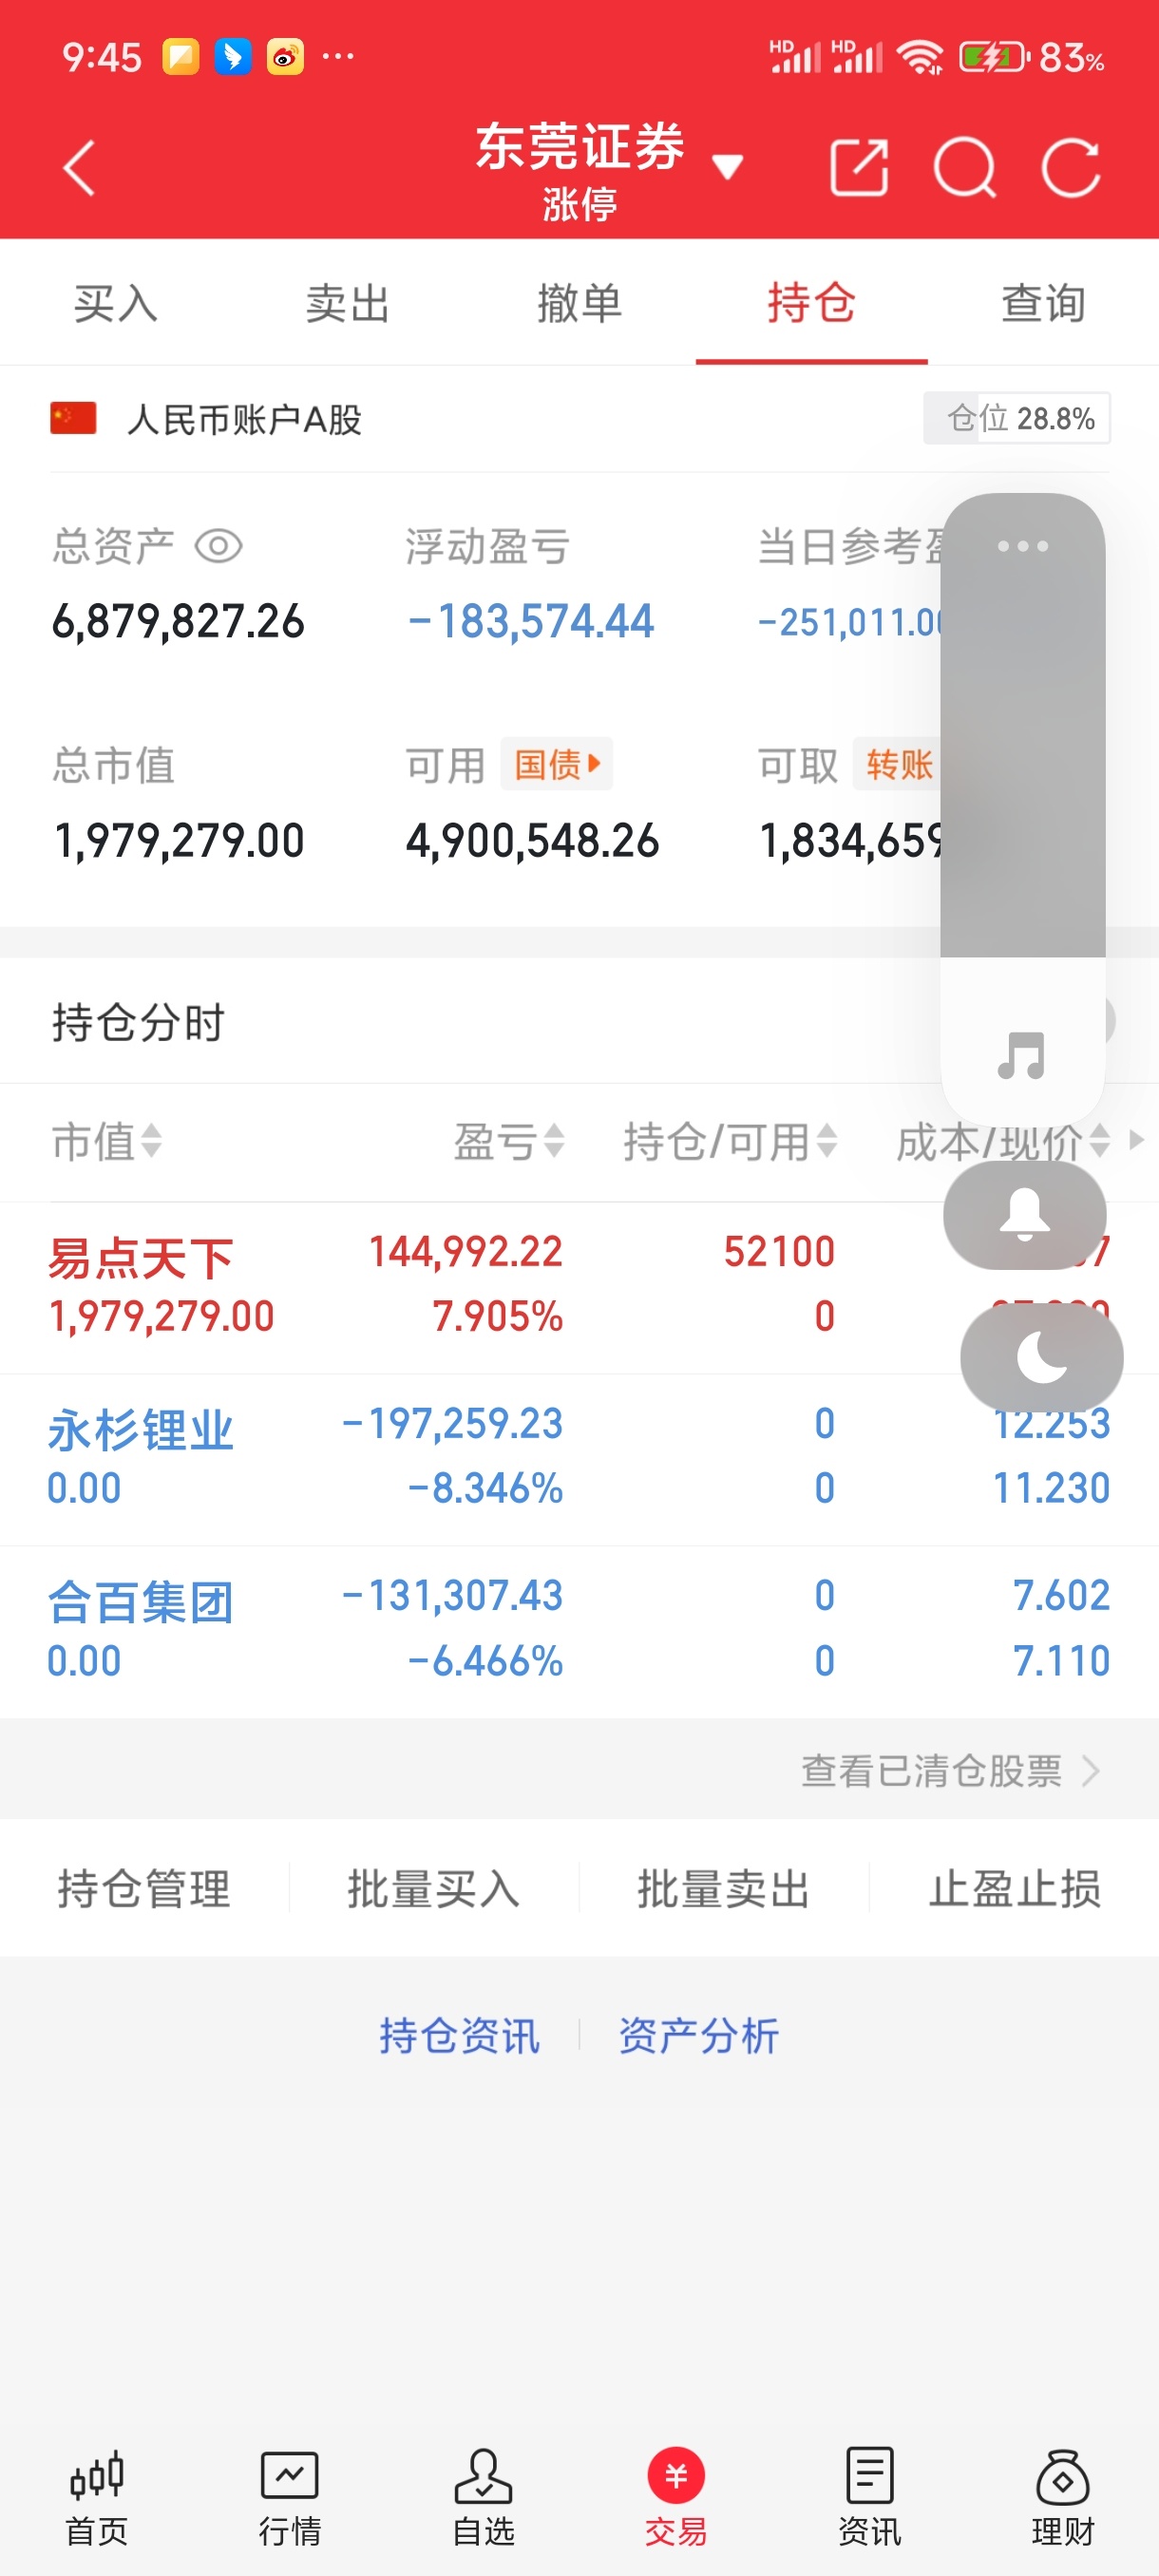Image resolution: width=1159 pixels, height=2576 pixels.
Task: Sort by 持仓/可用 column
Action: (730, 1141)
